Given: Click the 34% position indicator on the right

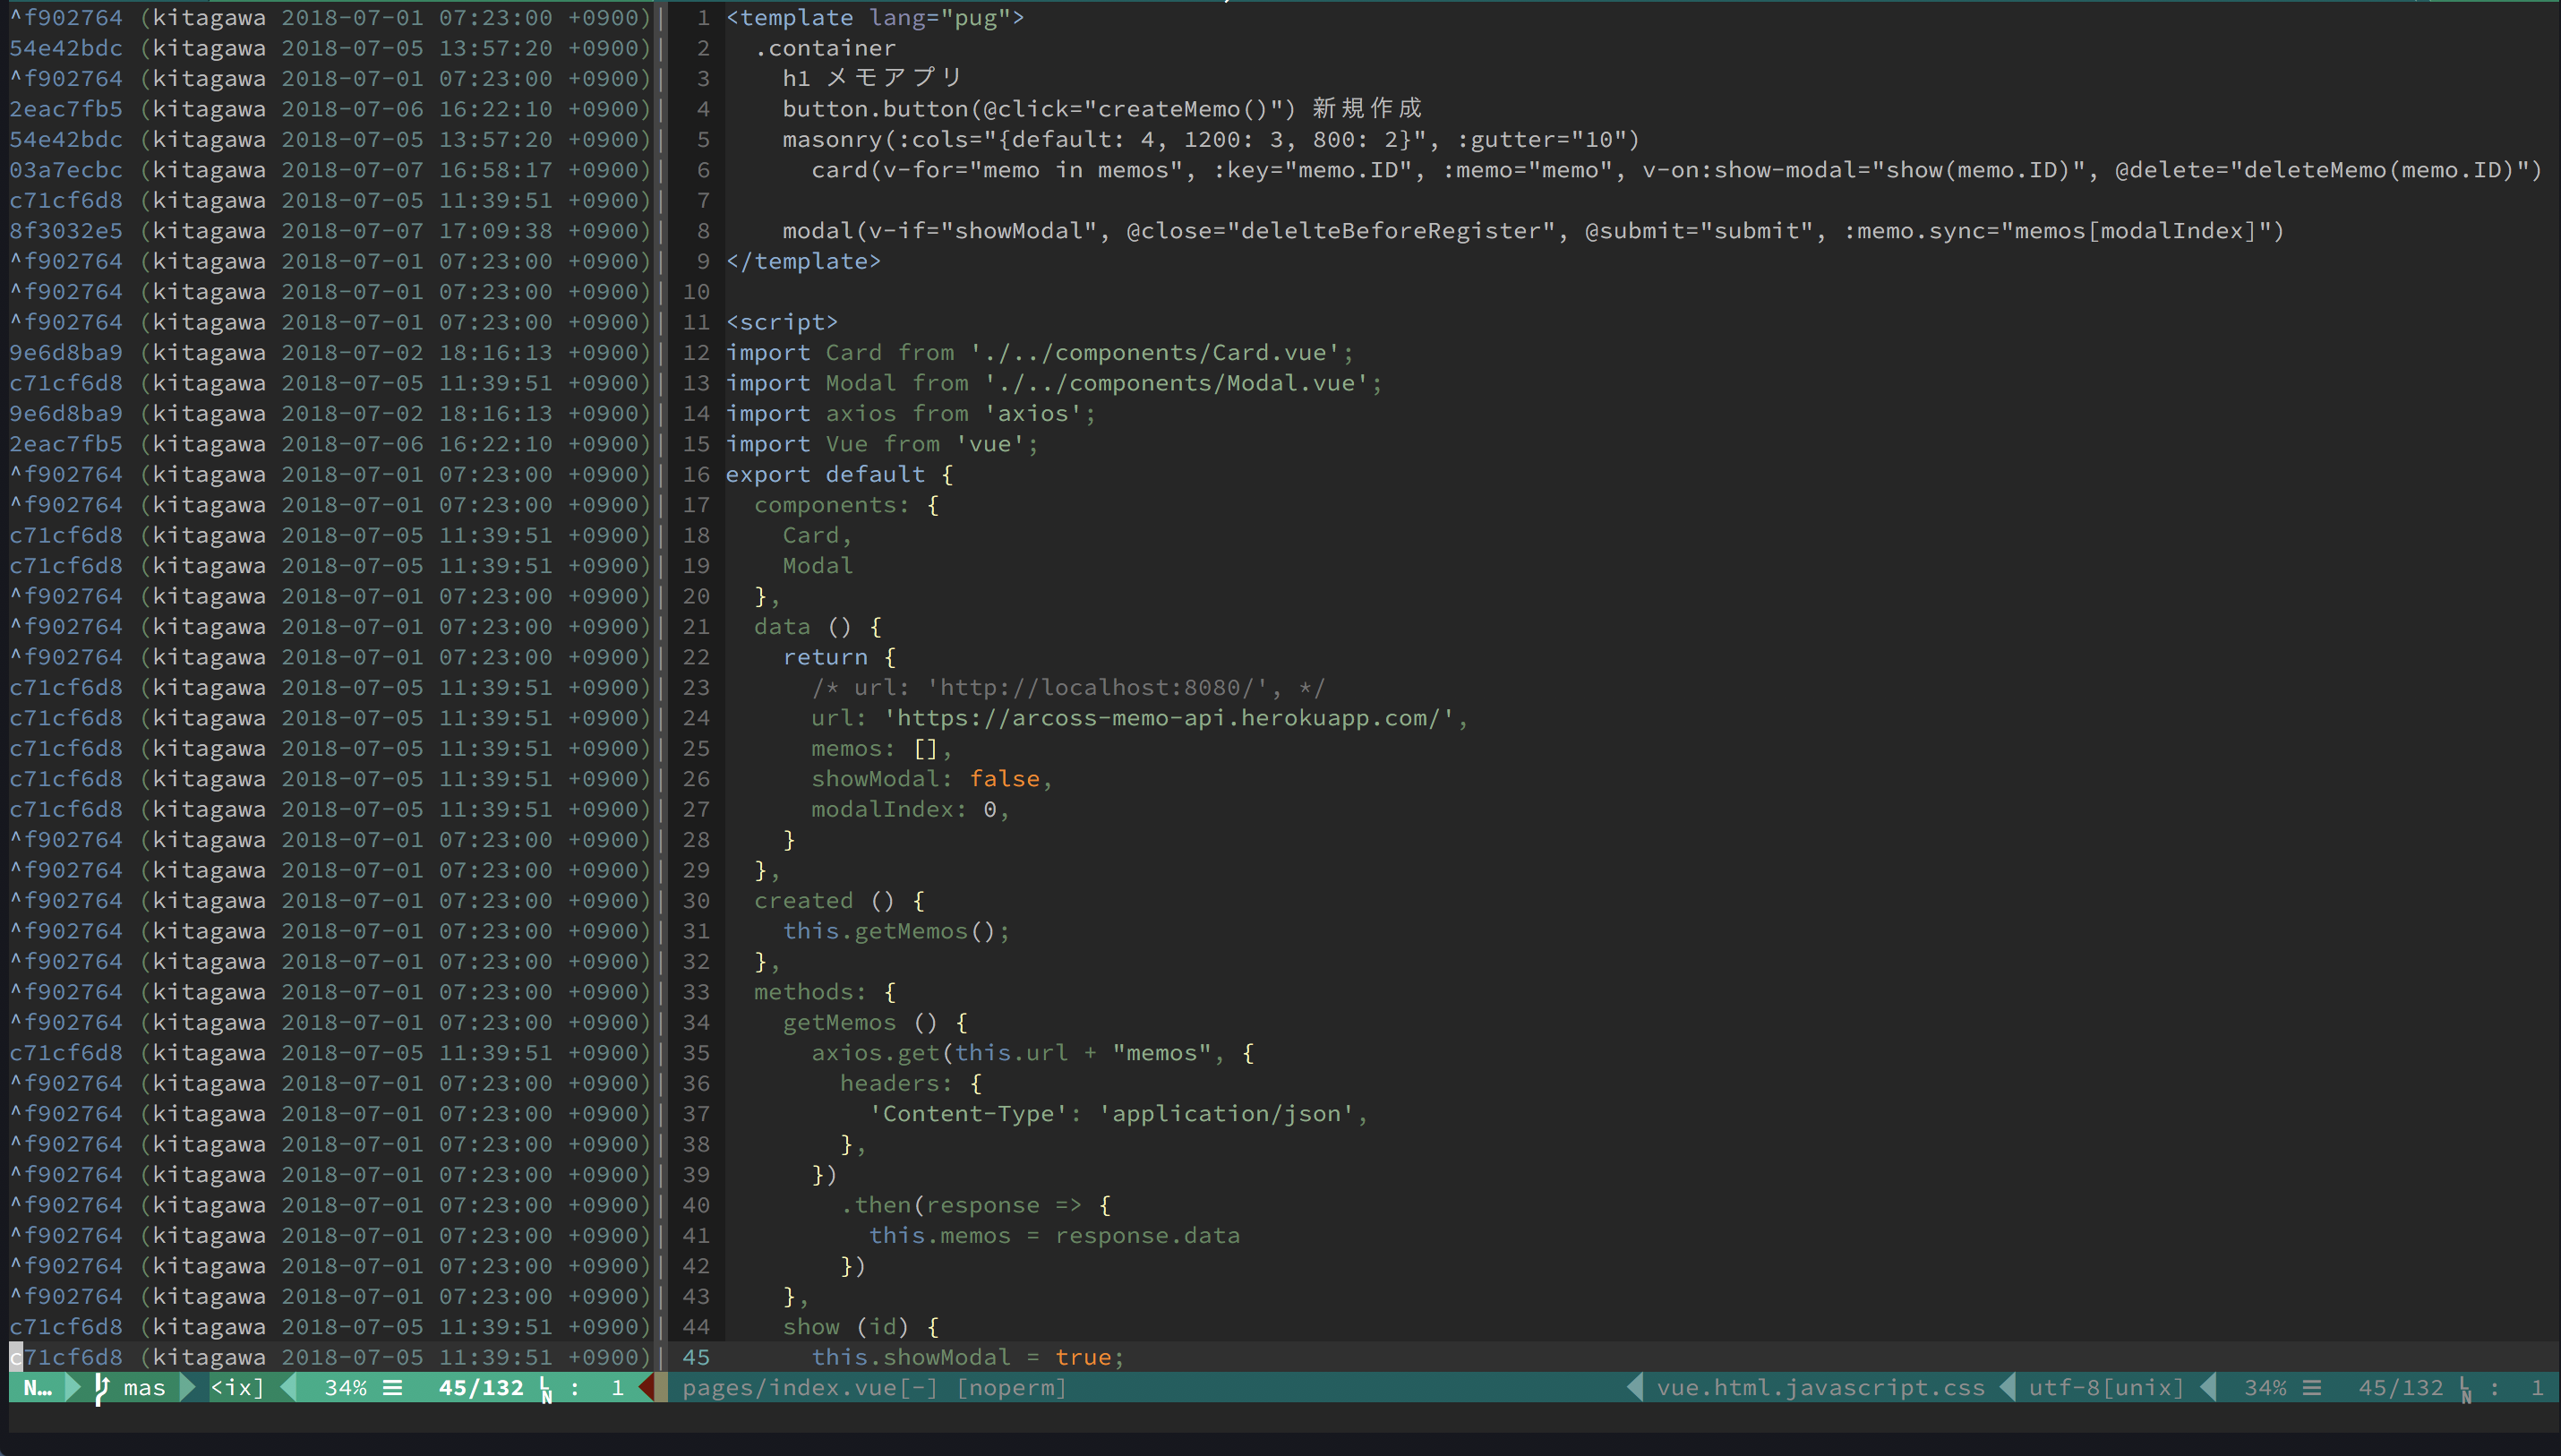Looking at the screenshot, I should click(x=2265, y=1388).
